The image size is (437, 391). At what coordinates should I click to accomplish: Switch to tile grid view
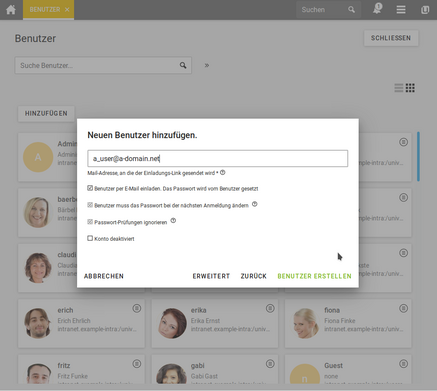(410, 88)
